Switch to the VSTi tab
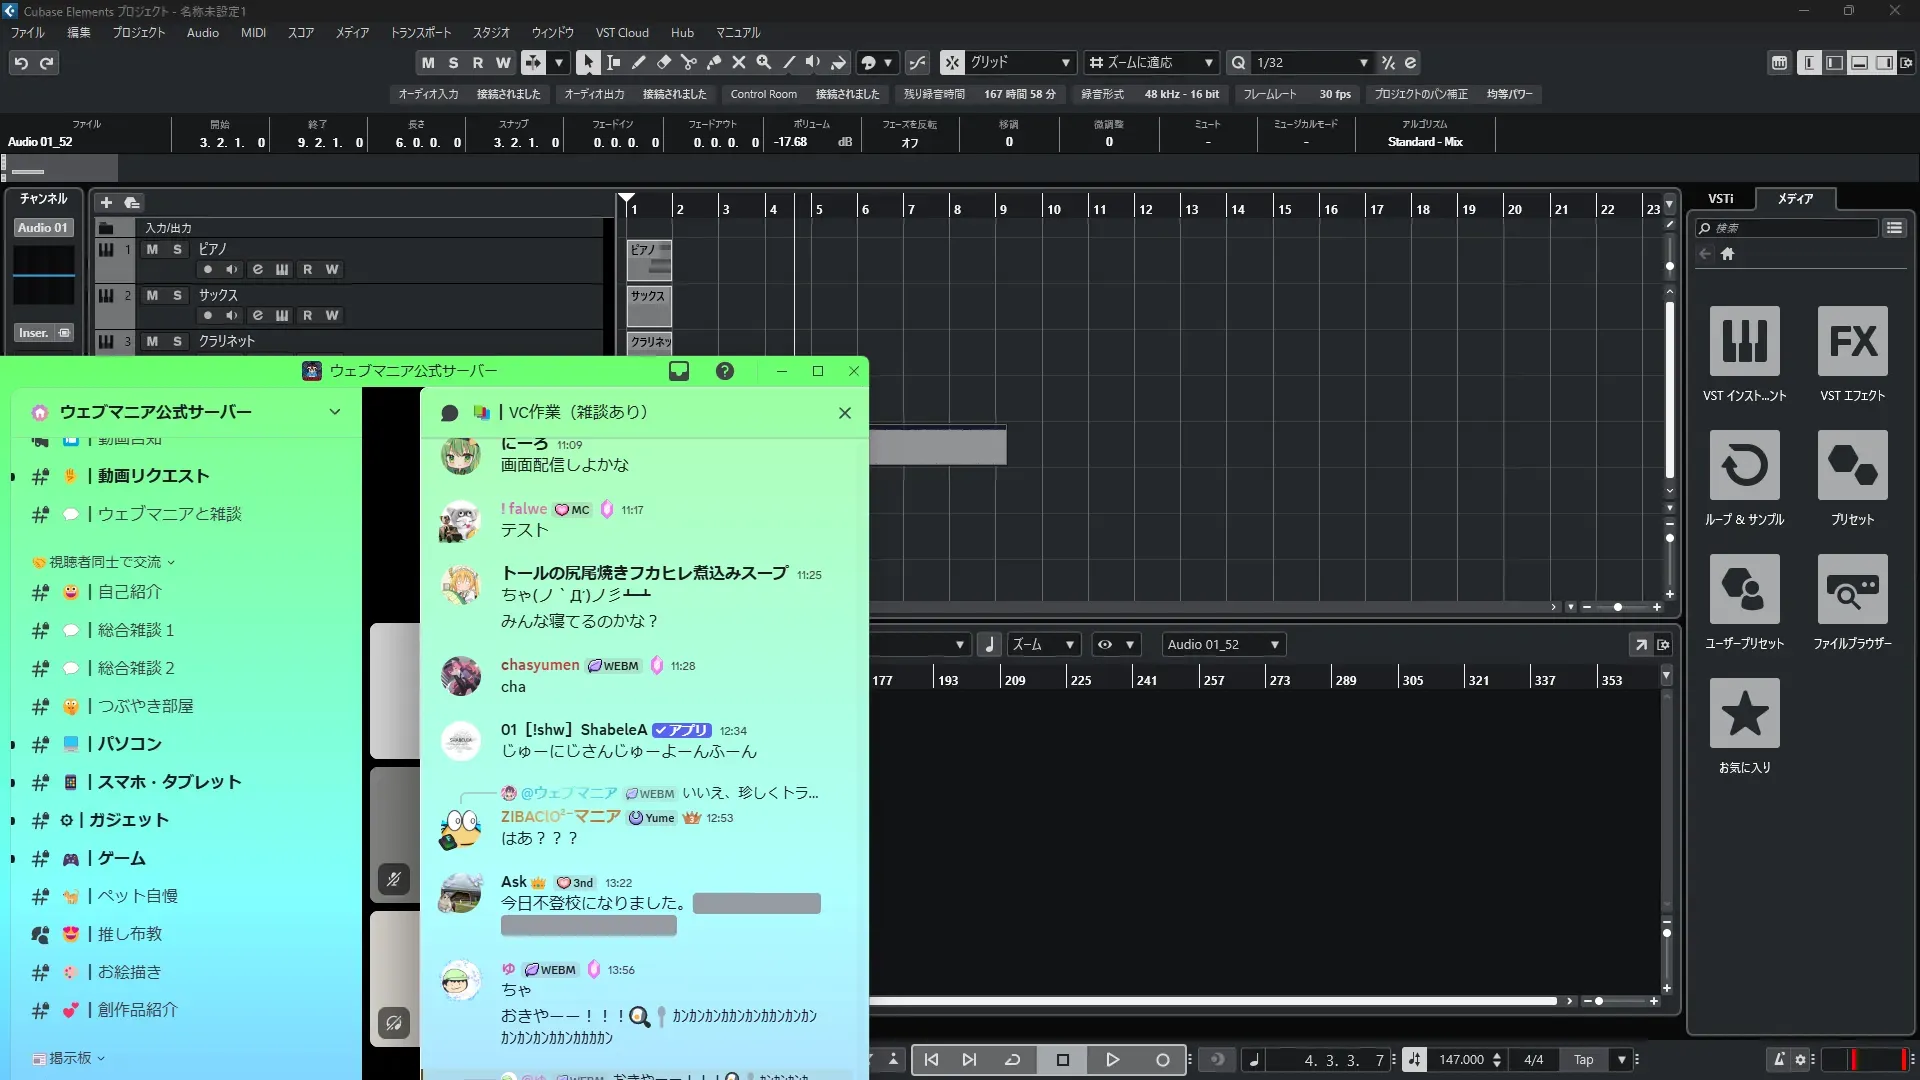This screenshot has width=1920, height=1080. [x=1720, y=199]
